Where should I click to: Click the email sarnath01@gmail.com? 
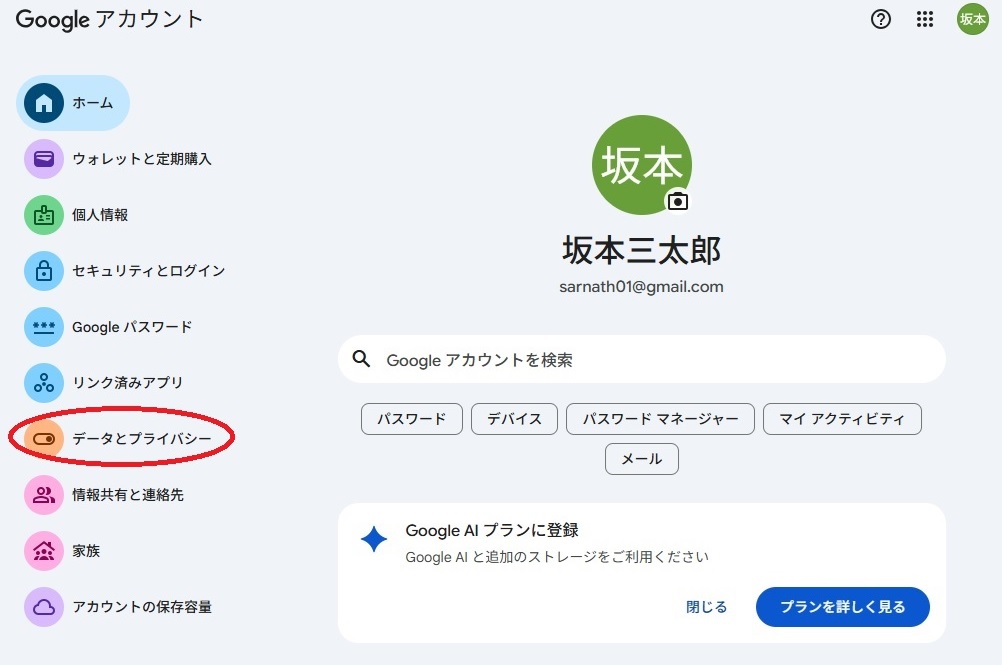pyautogui.click(x=642, y=287)
